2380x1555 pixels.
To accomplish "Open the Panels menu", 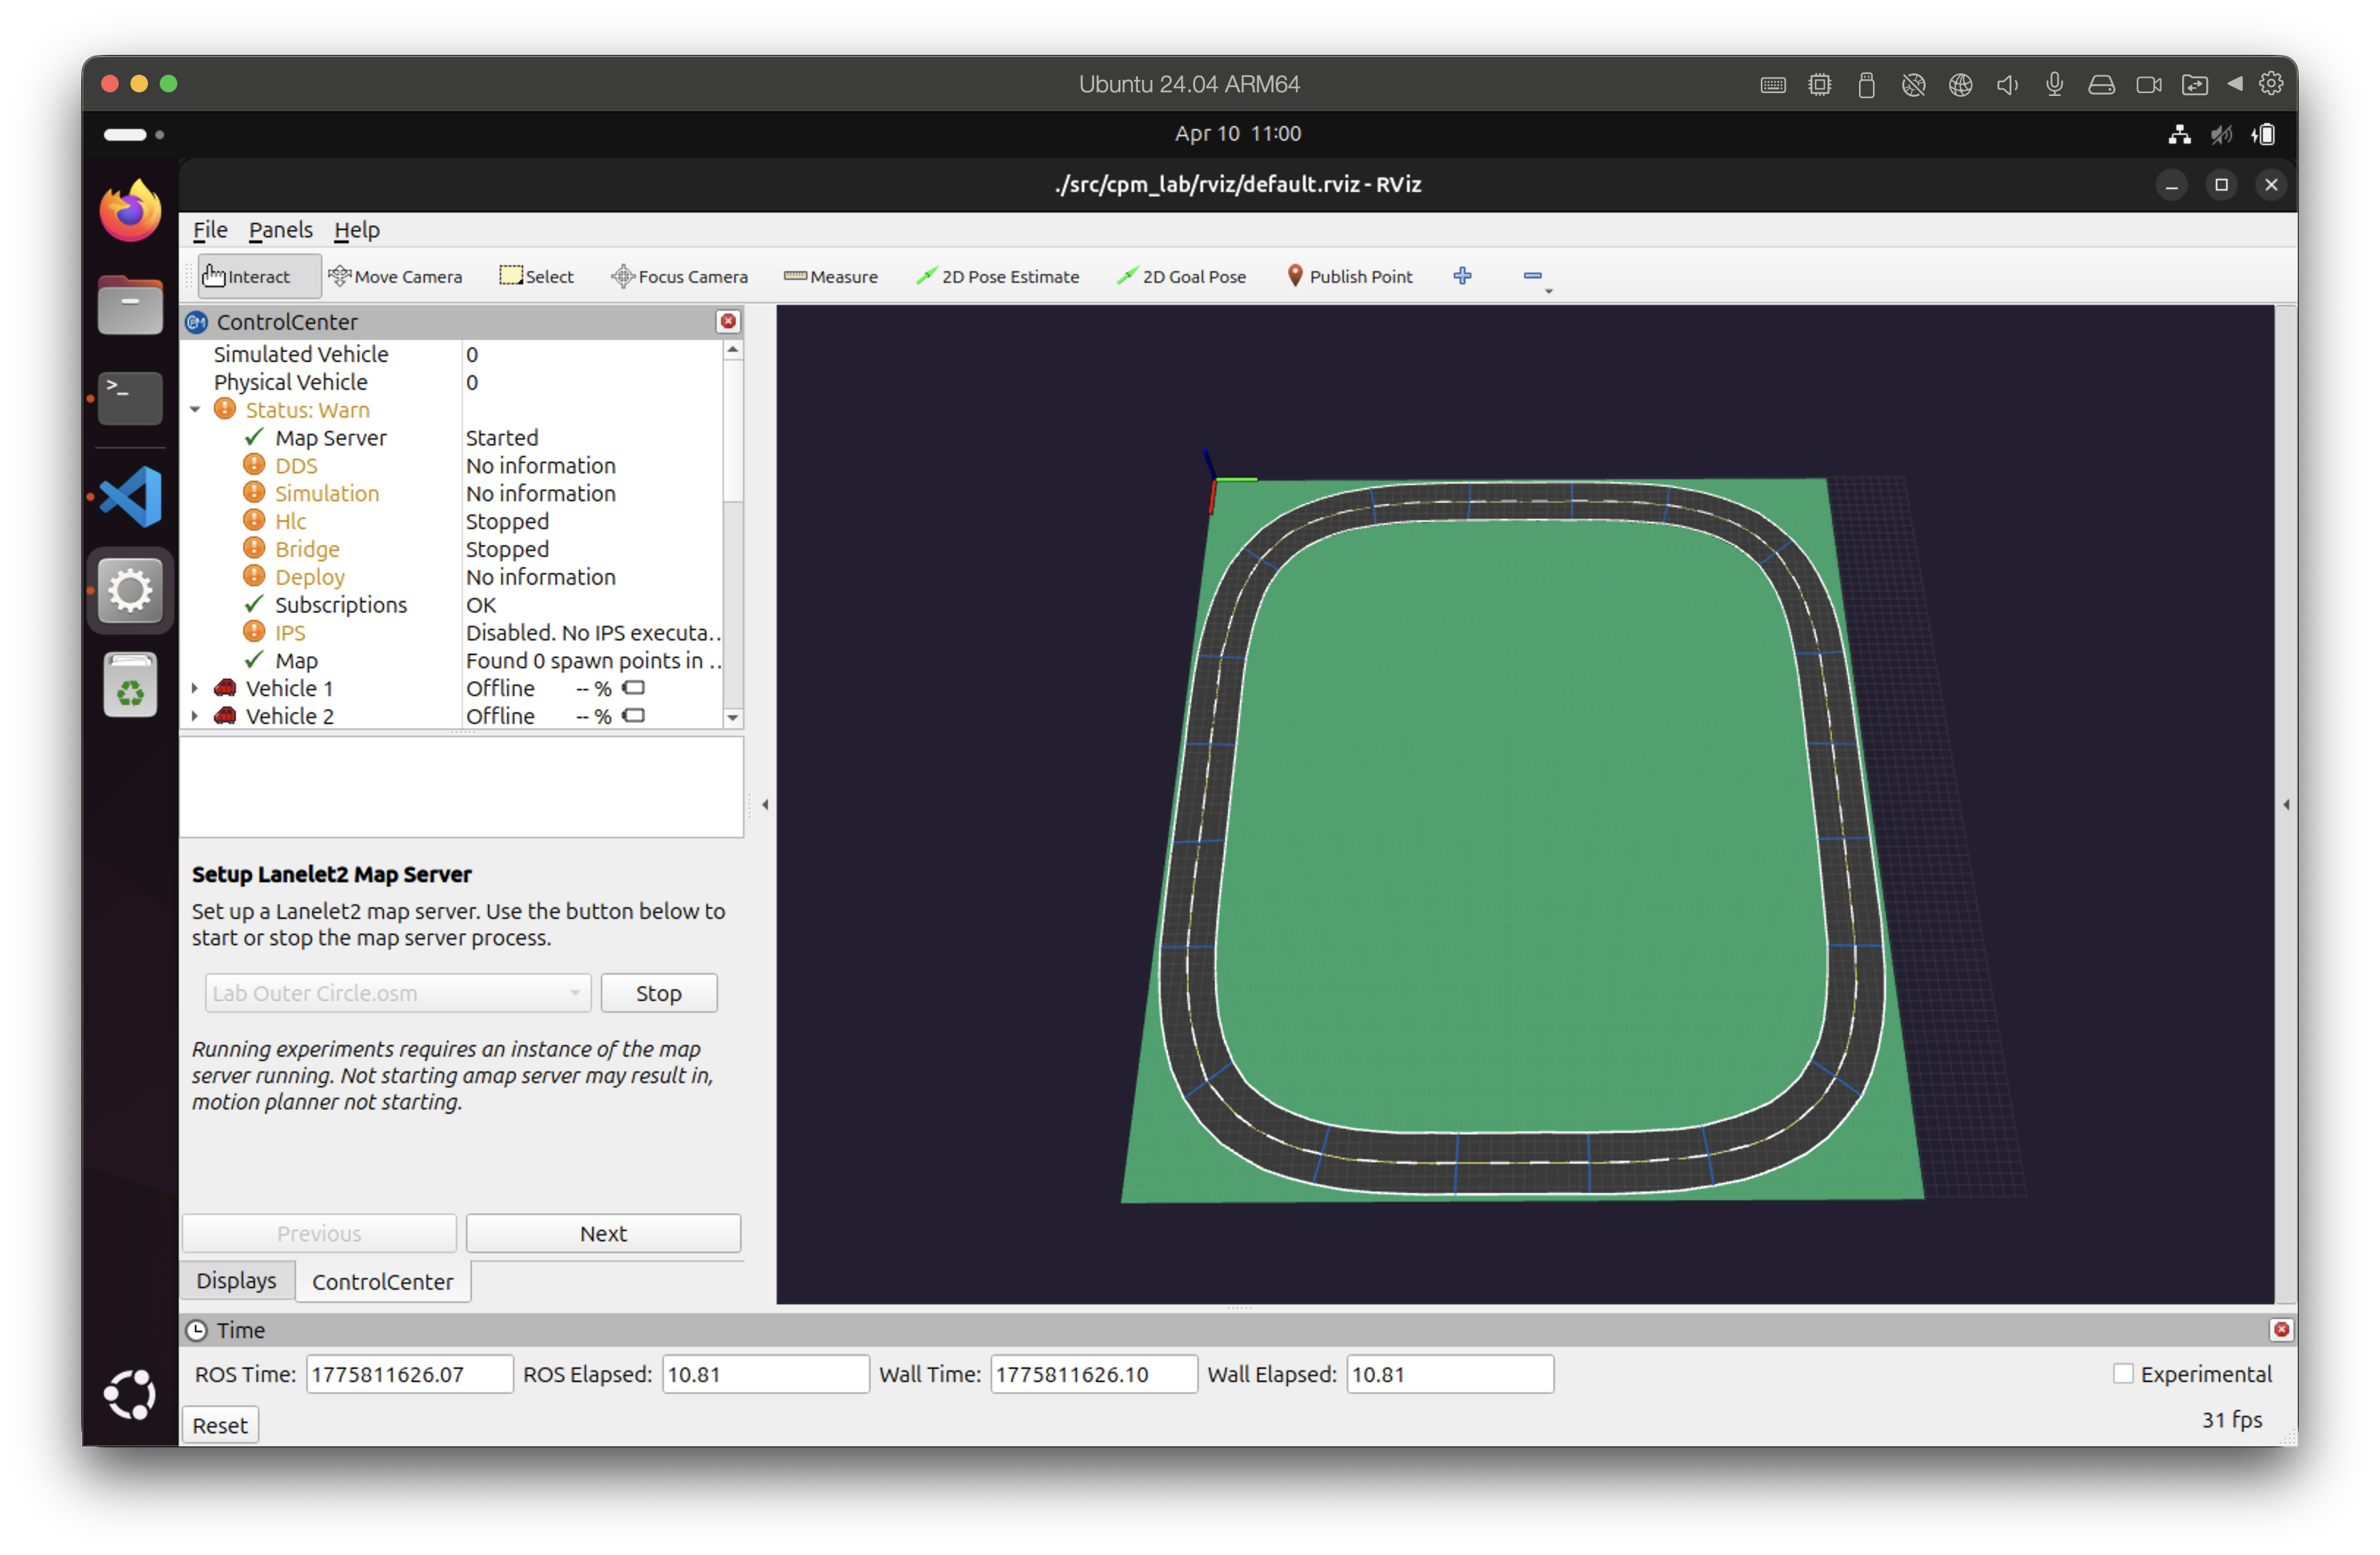I will click(280, 230).
